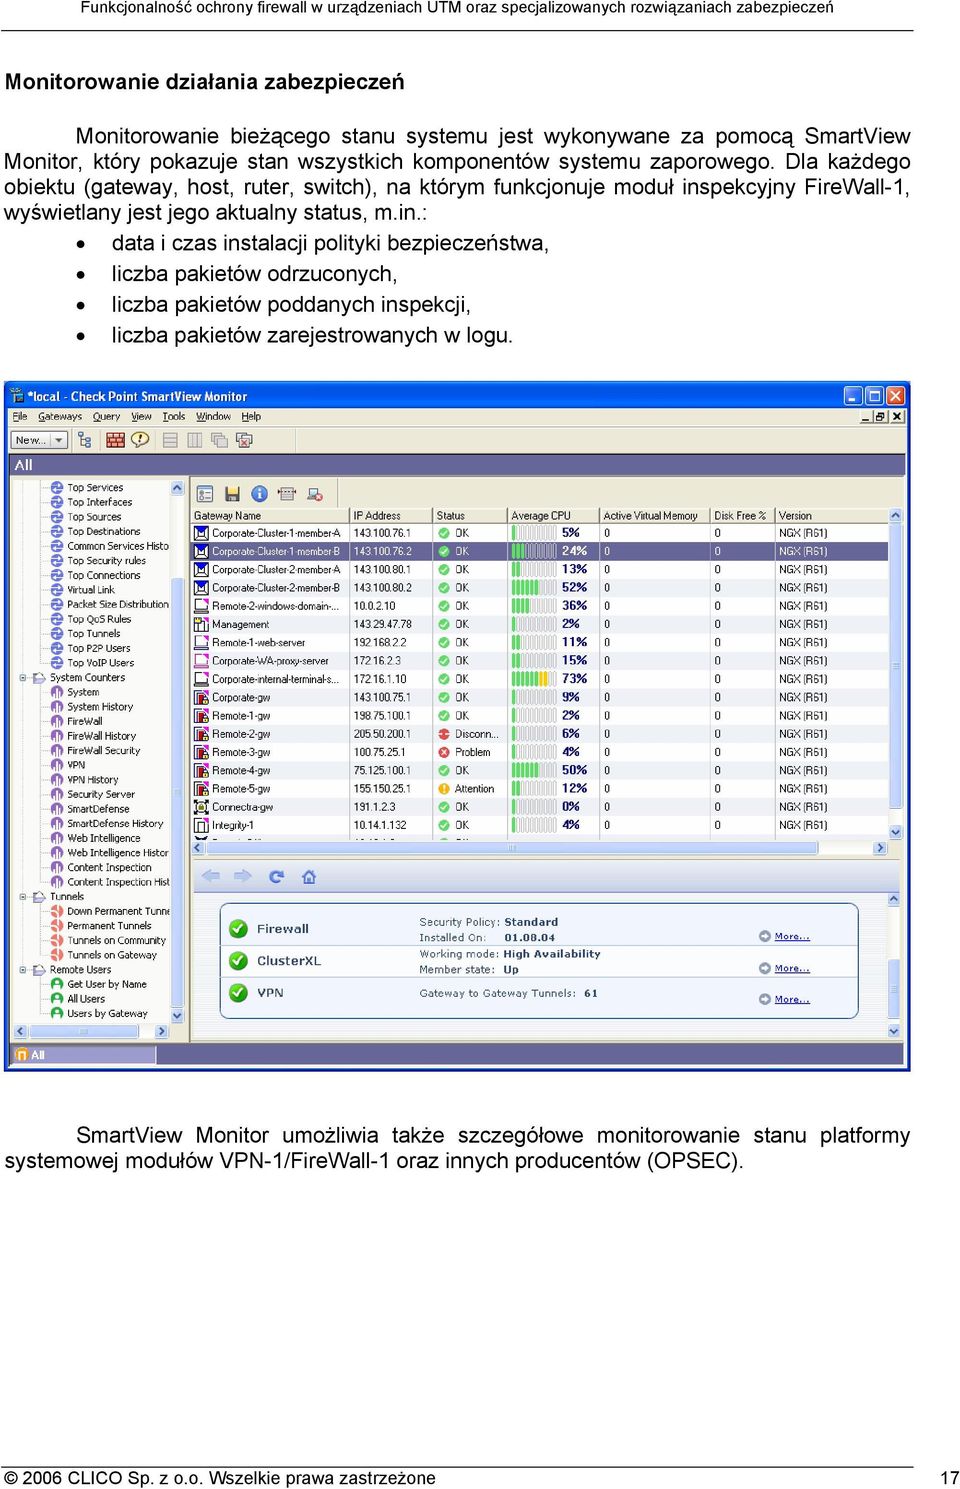Sort by Status column header

pos(469,516)
